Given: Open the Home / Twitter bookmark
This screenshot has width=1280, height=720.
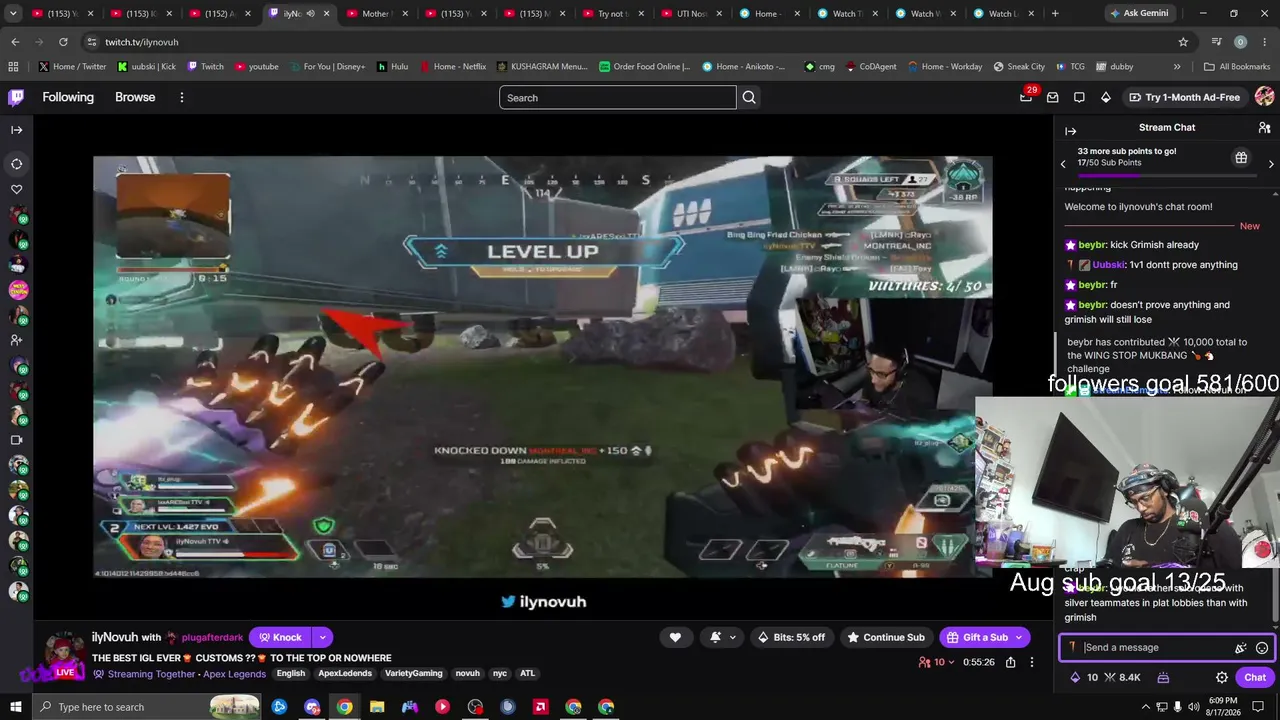Looking at the screenshot, I should point(72,67).
